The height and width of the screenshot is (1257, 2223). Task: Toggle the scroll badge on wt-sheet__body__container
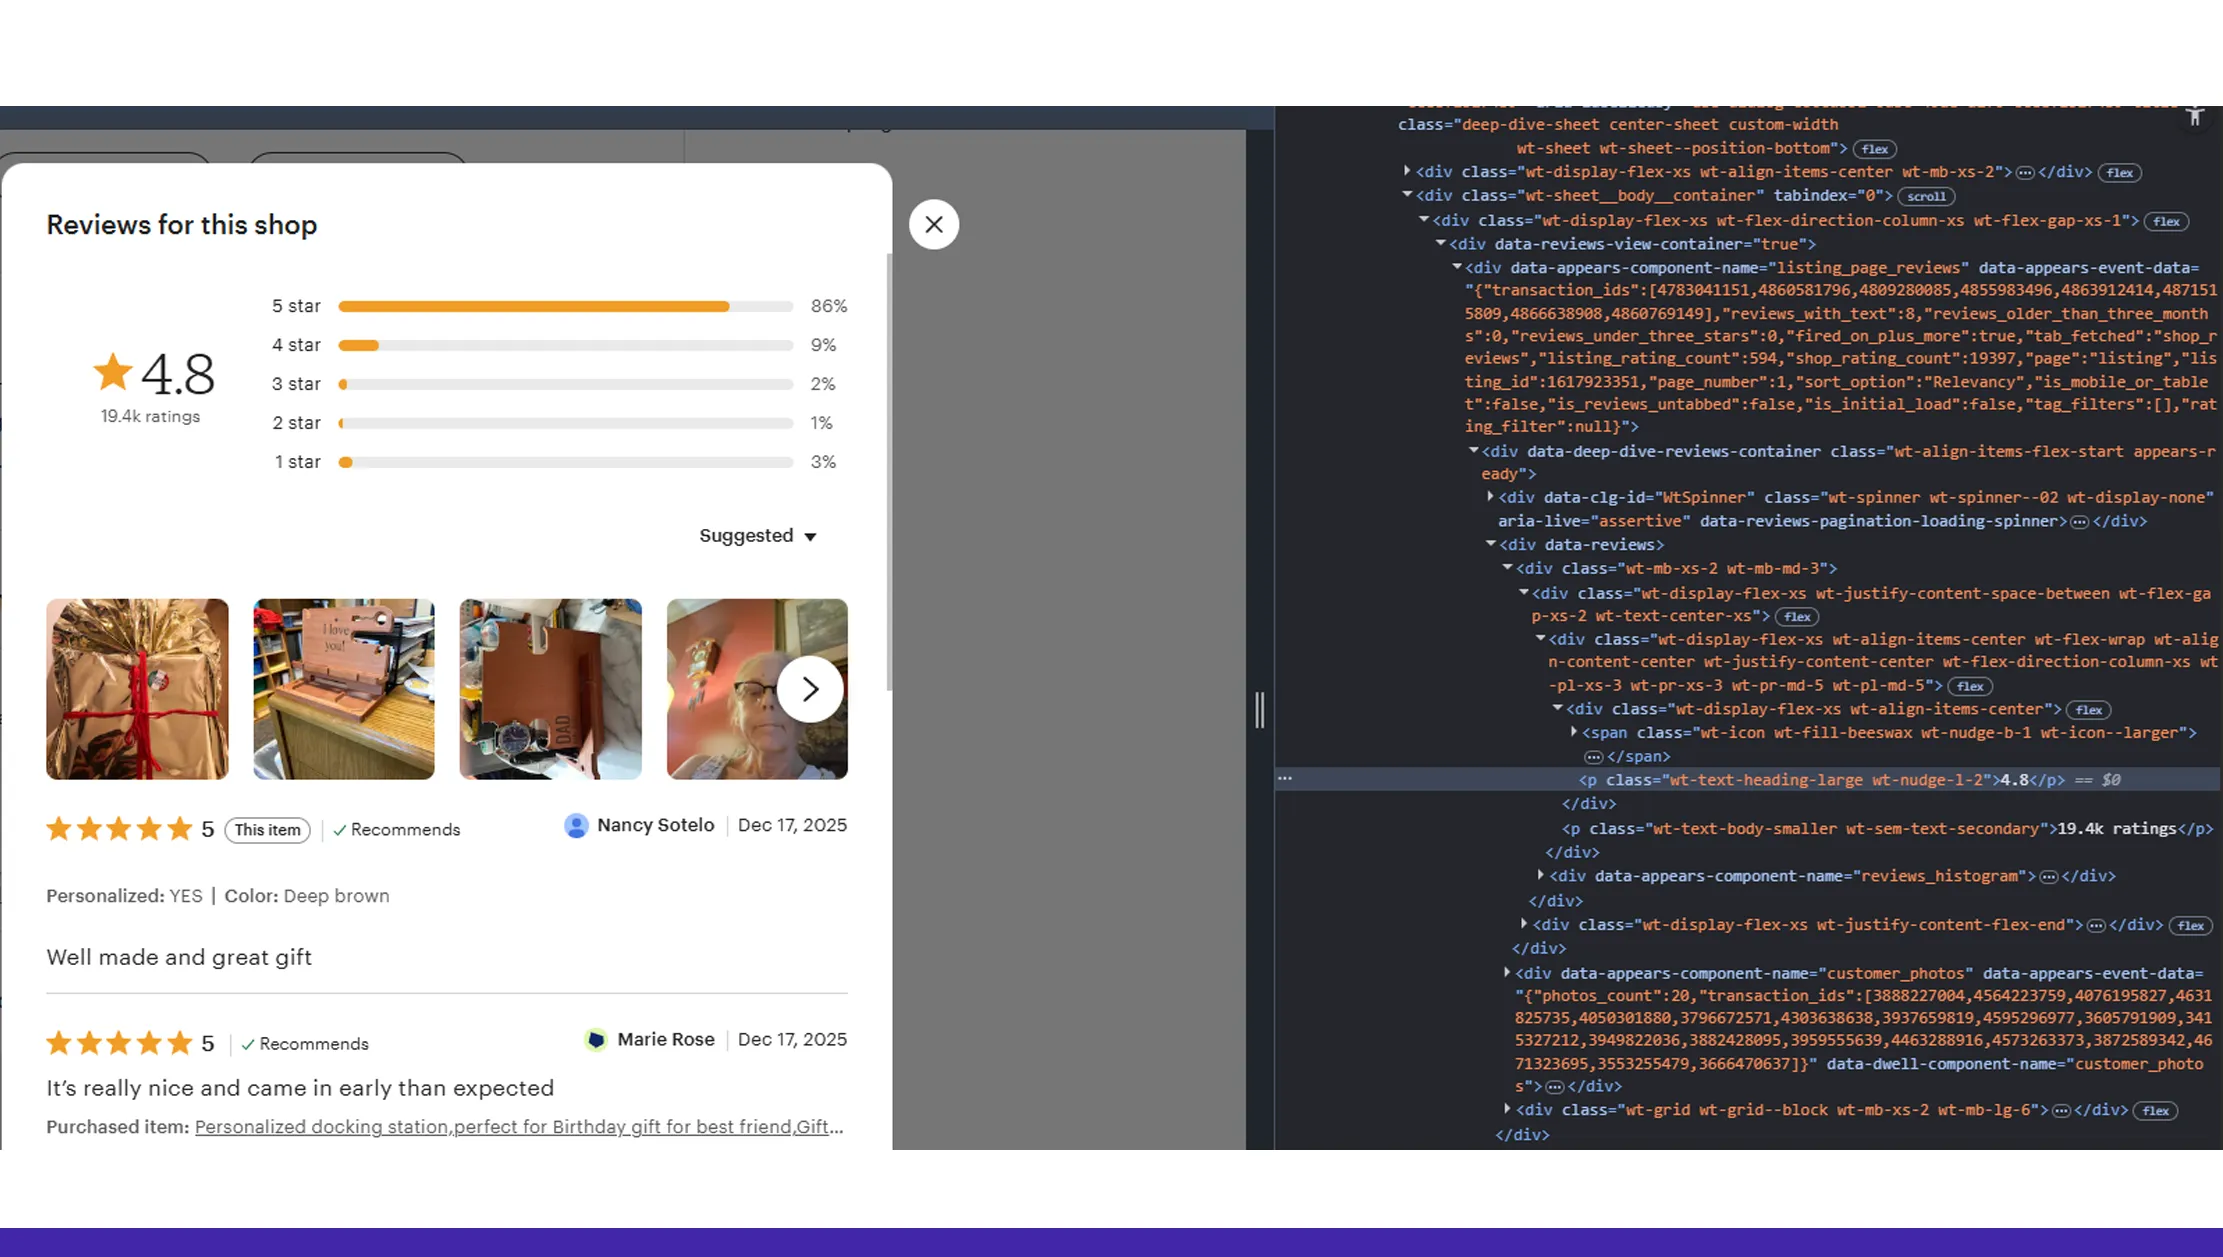point(1926,196)
